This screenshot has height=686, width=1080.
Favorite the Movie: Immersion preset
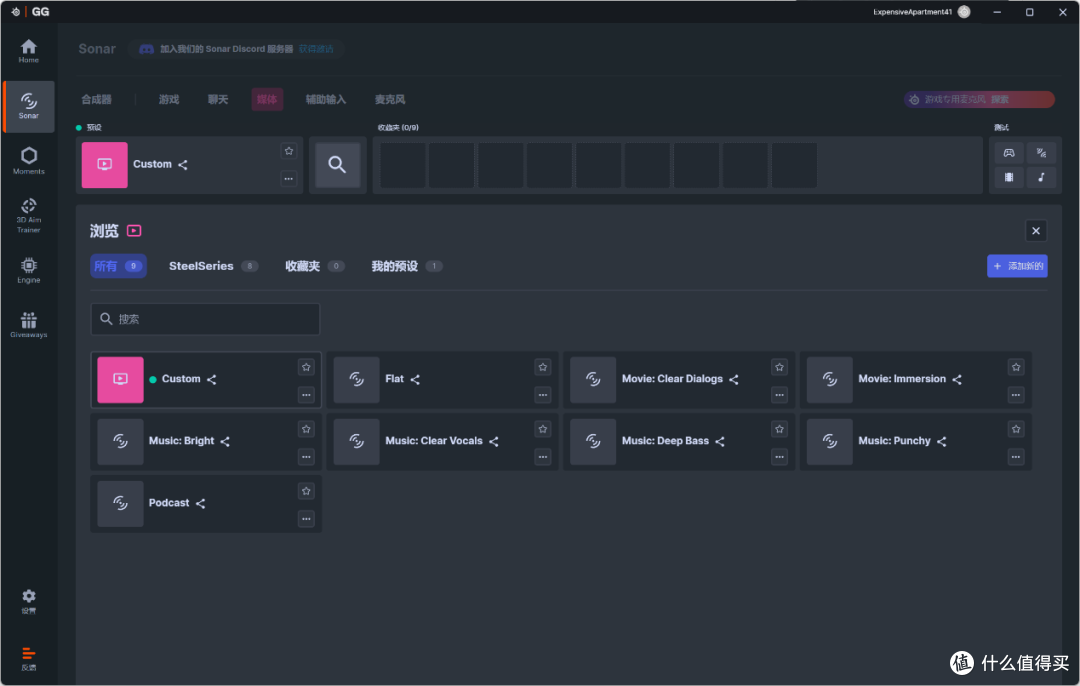[1016, 367]
